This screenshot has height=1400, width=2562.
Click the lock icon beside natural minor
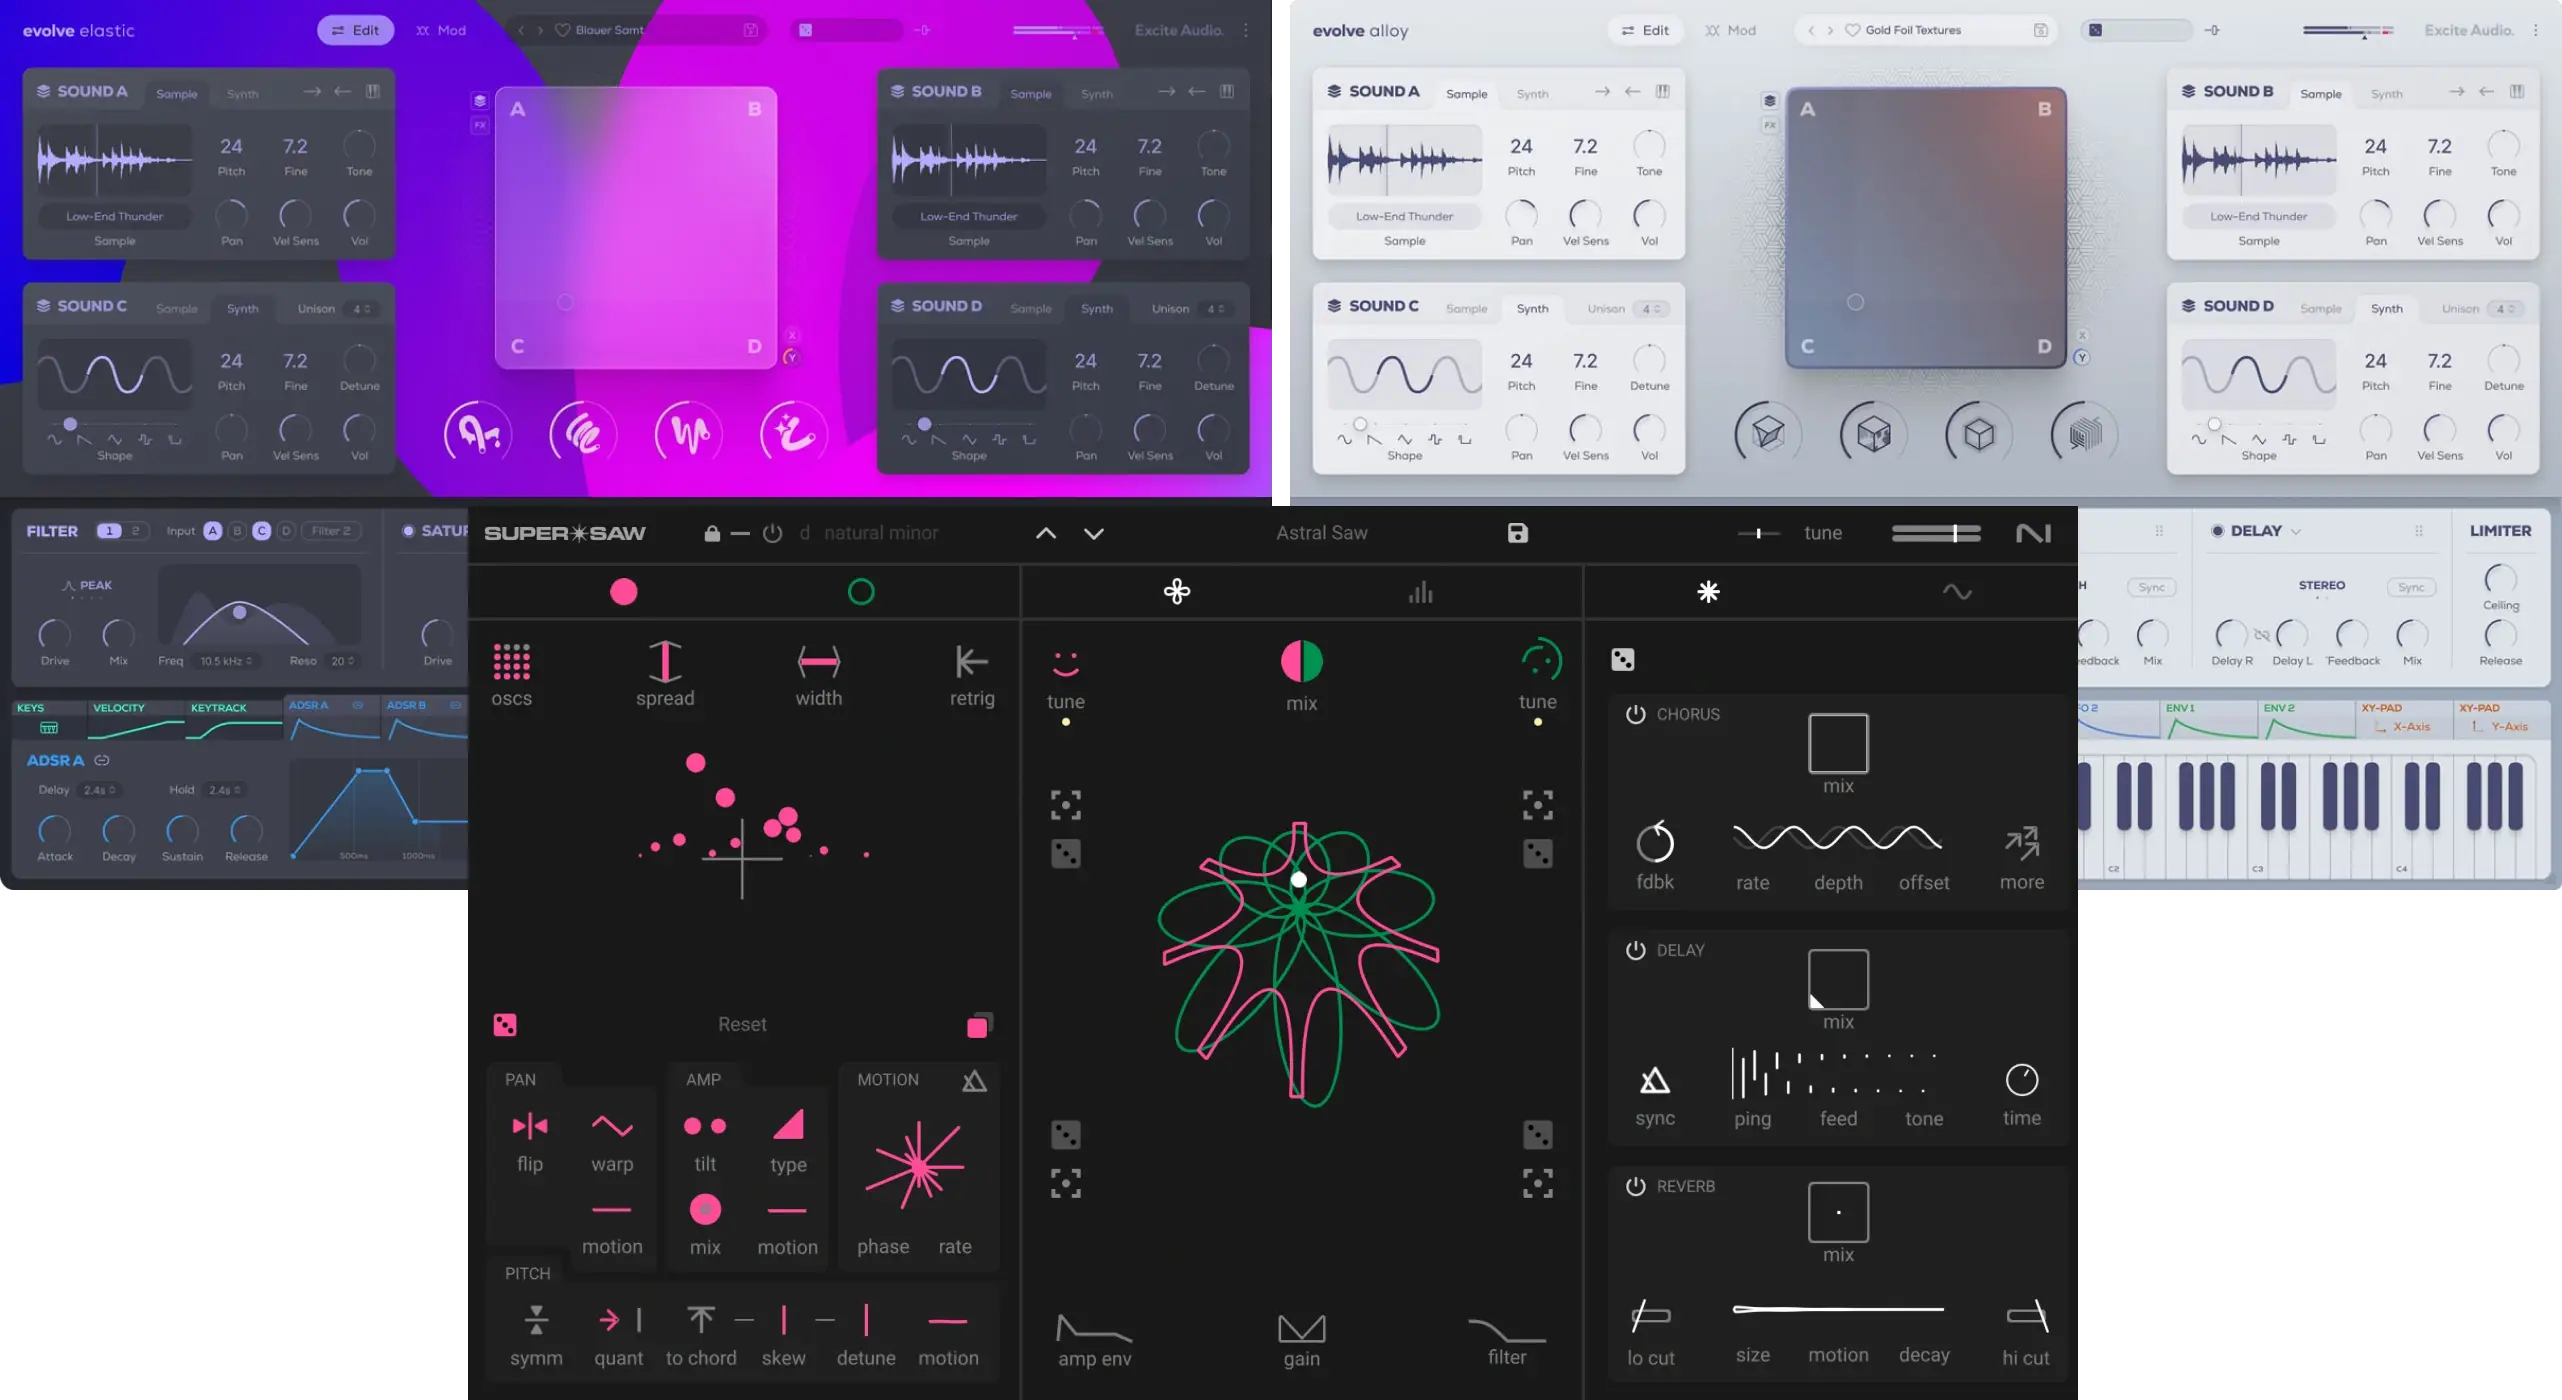712,533
